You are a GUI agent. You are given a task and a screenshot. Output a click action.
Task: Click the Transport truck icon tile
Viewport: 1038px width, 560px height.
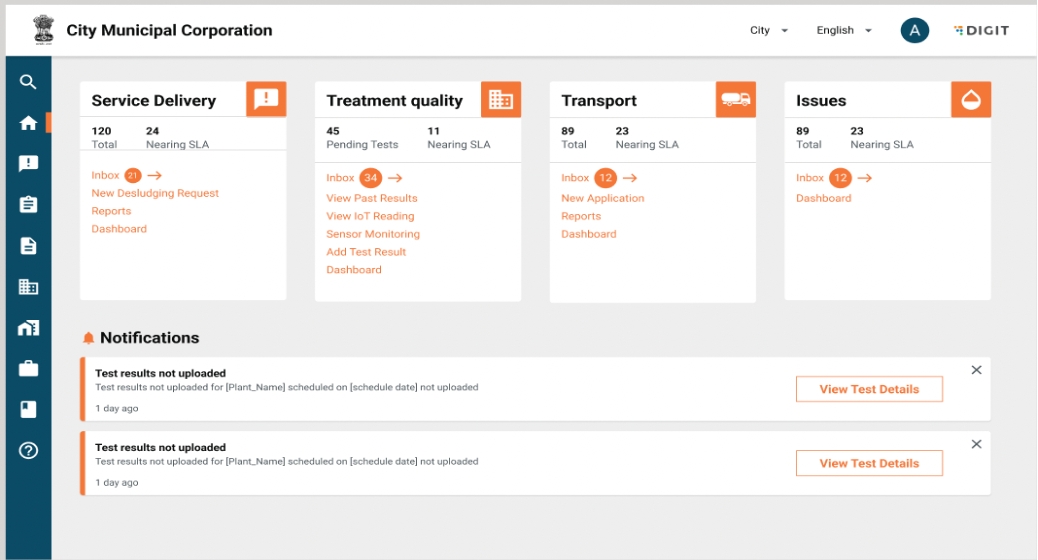click(735, 100)
